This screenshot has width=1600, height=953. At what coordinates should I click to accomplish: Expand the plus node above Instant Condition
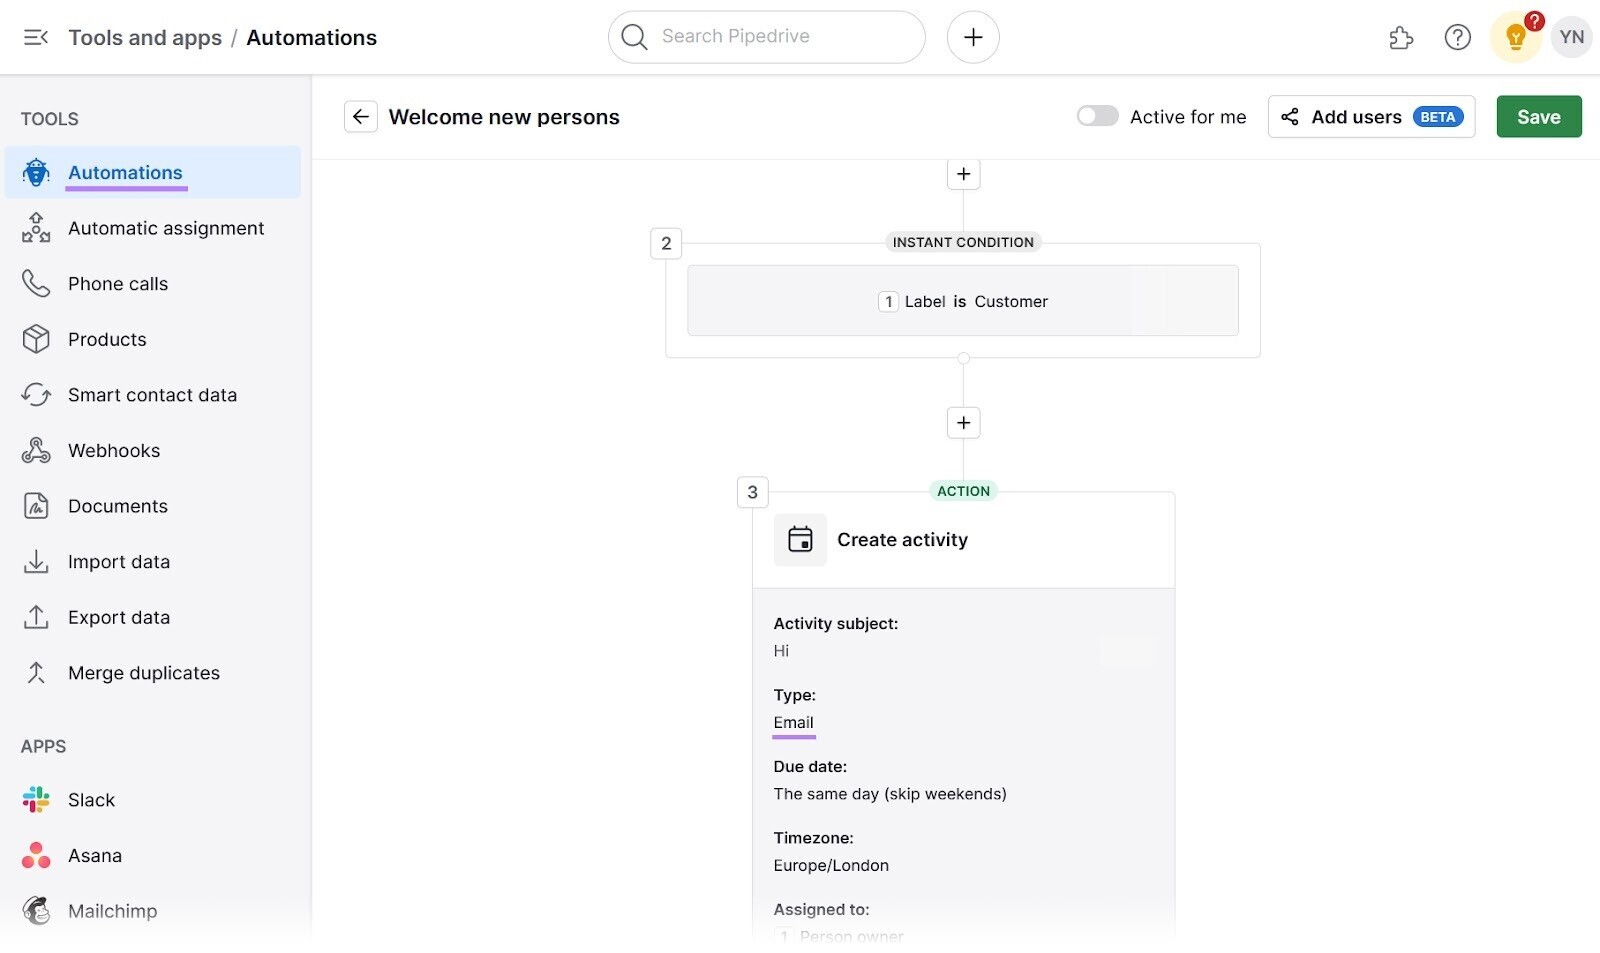(963, 173)
